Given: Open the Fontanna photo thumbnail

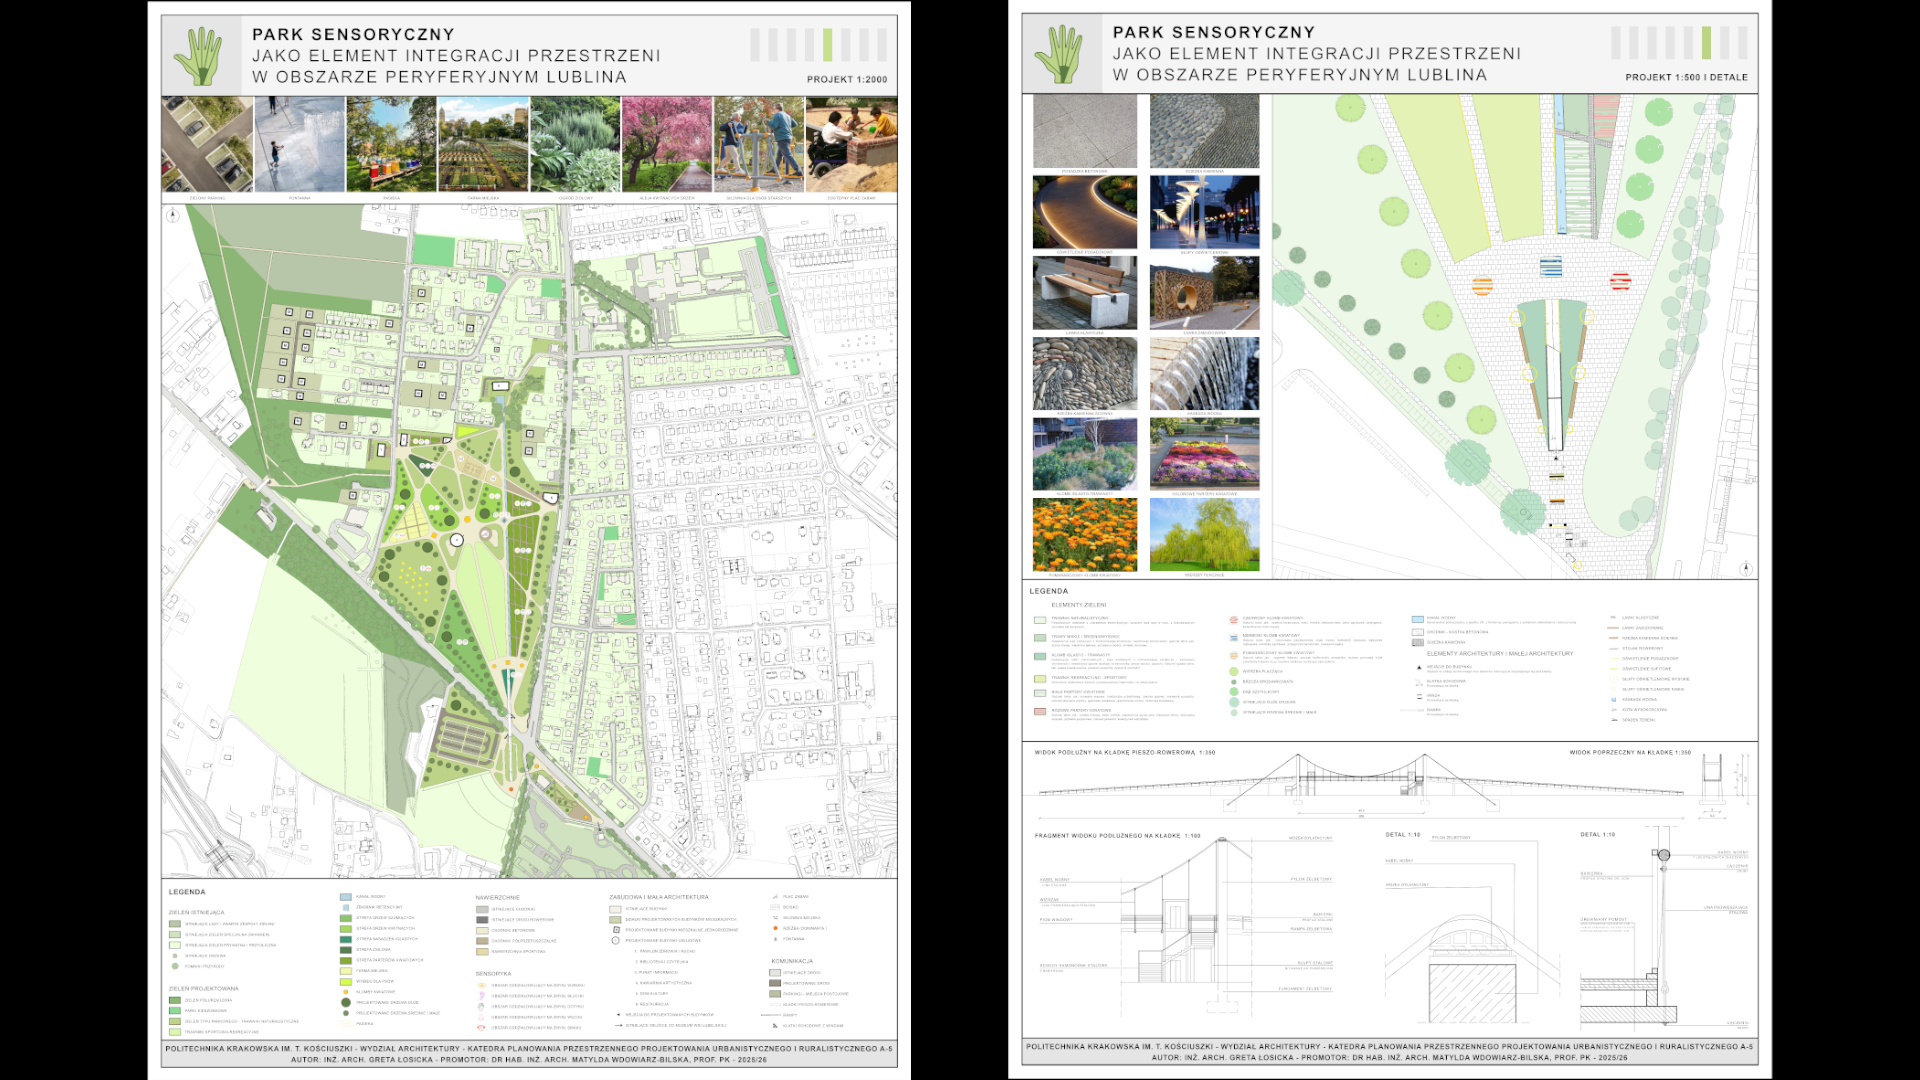Looking at the screenshot, I should coord(299,144).
